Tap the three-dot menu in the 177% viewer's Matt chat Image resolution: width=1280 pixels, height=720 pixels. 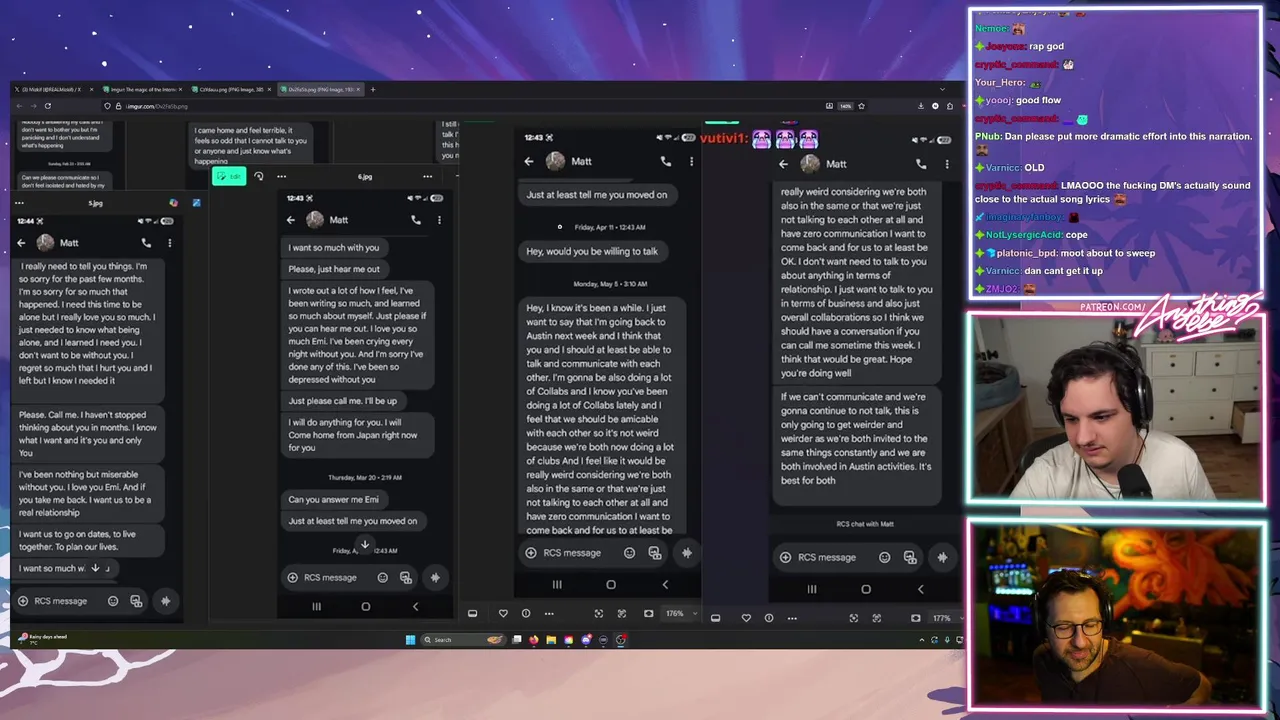click(946, 164)
